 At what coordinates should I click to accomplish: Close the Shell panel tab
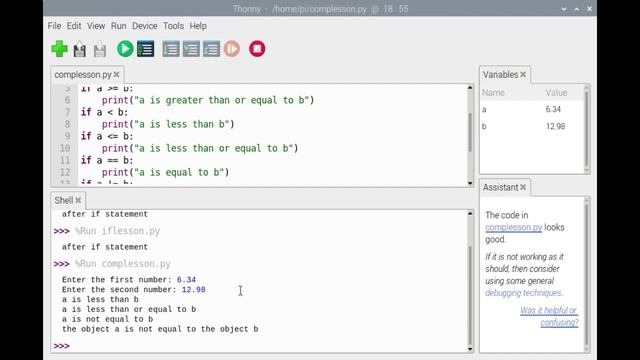click(x=78, y=200)
